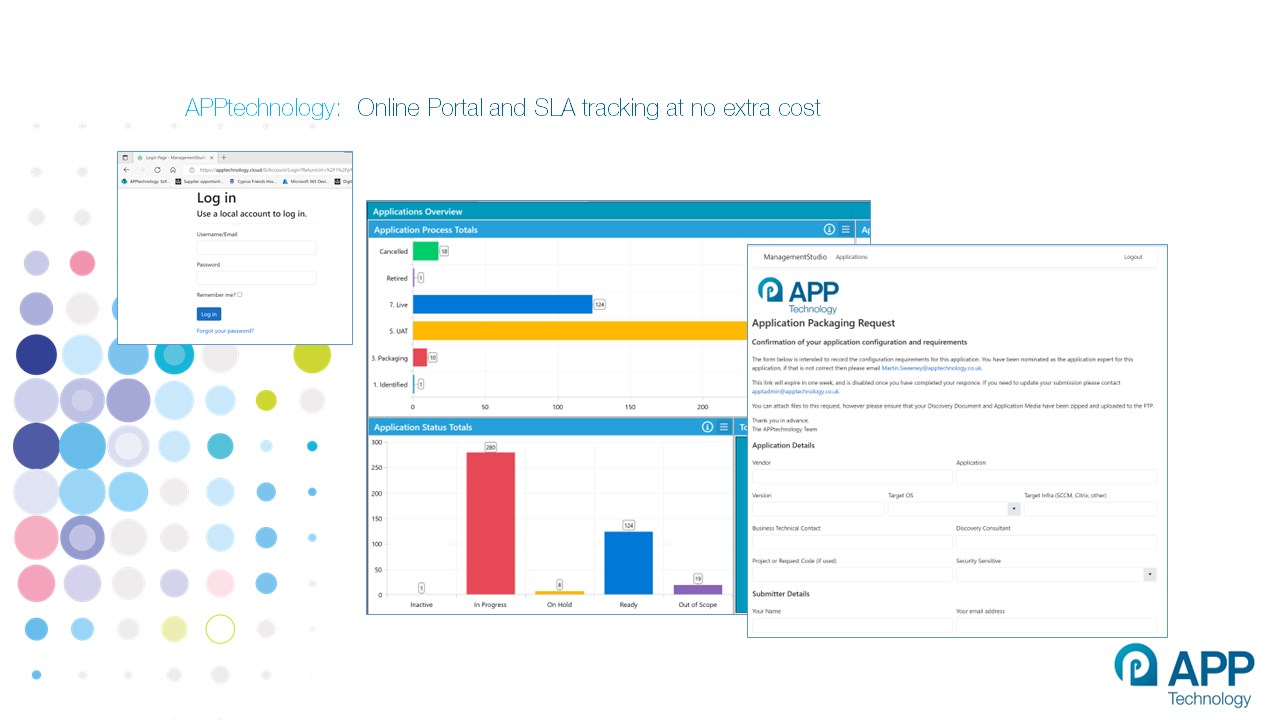
Task: Tick the Remember me checkbox
Action: point(240,295)
